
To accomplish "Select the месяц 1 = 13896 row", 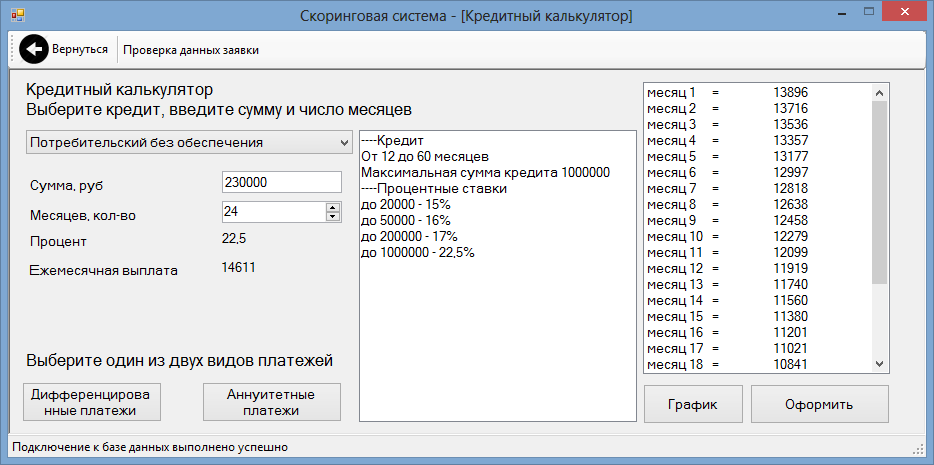I will coord(758,93).
